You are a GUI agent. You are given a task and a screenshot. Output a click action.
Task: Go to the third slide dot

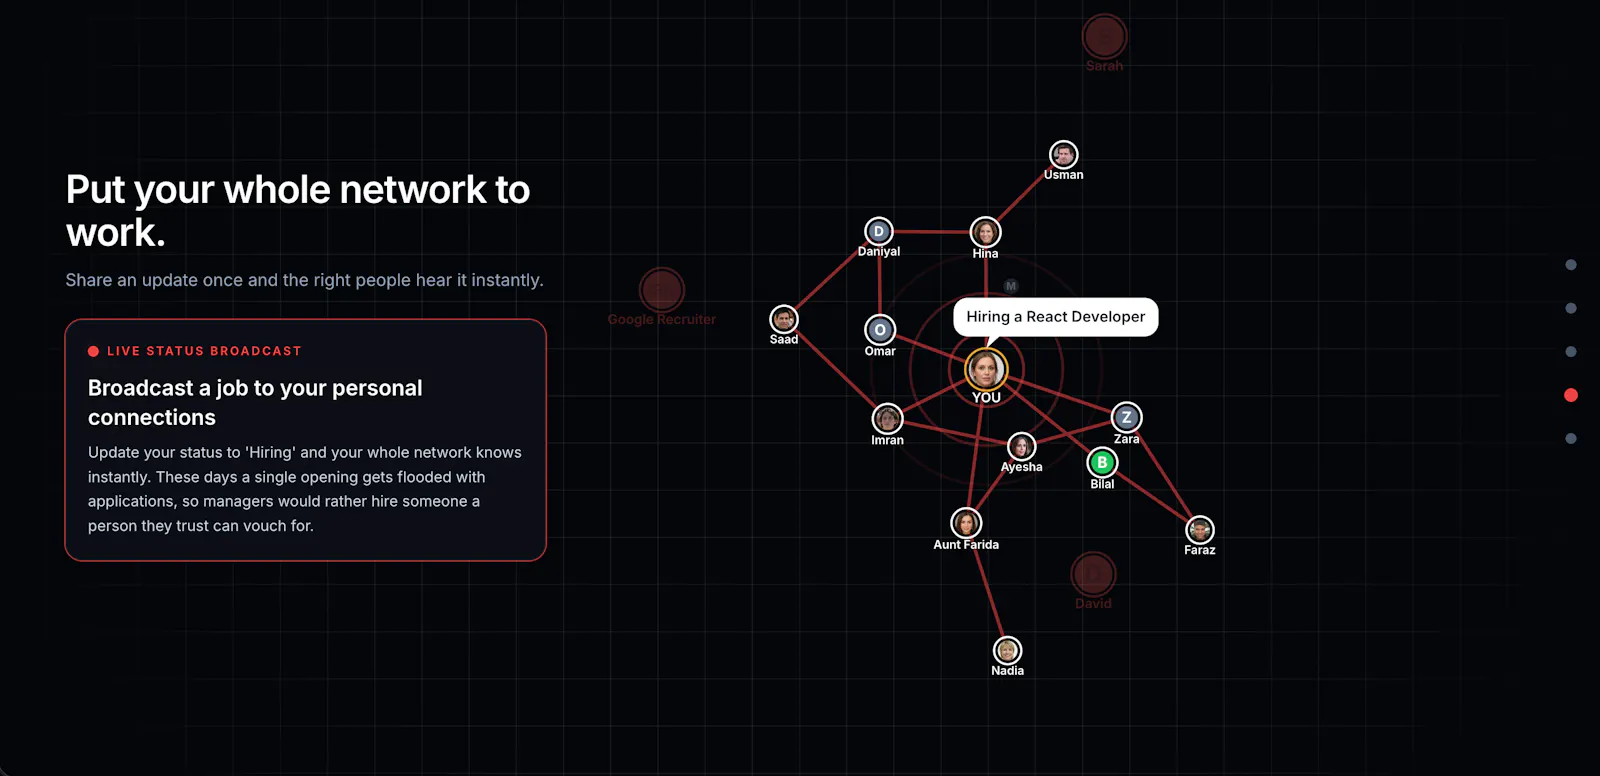coord(1571,352)
